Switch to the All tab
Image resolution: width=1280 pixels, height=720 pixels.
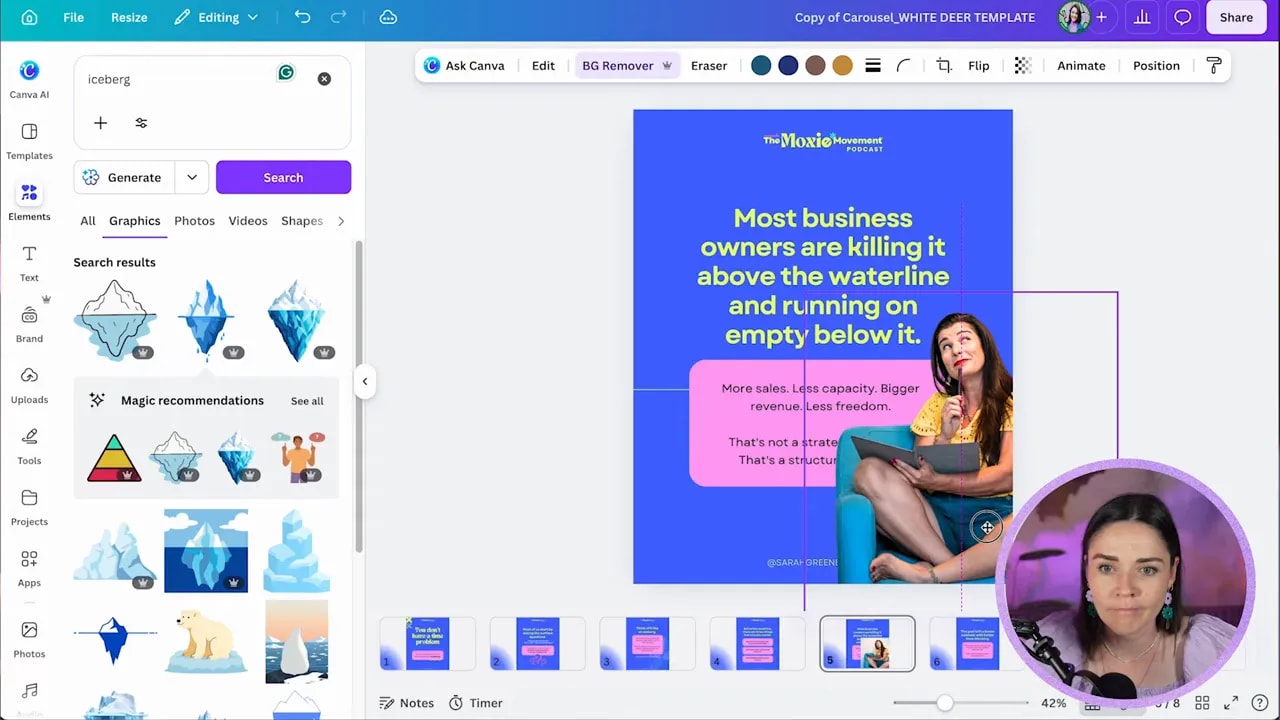point(88,221)
